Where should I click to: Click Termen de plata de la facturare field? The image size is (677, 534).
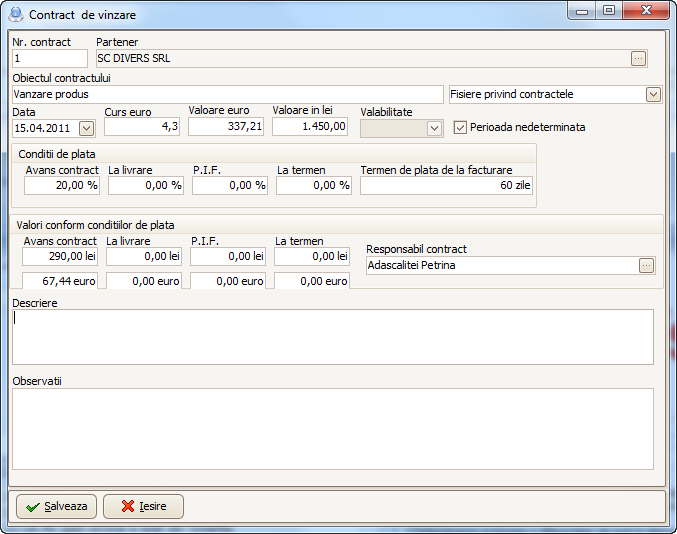coord(447,186)
